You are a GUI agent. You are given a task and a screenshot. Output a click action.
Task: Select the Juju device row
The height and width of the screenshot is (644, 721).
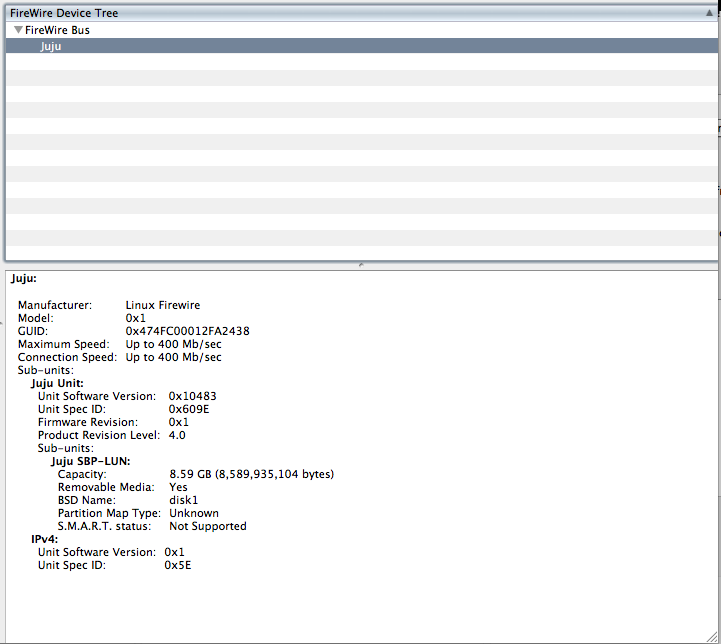[361, 46]
